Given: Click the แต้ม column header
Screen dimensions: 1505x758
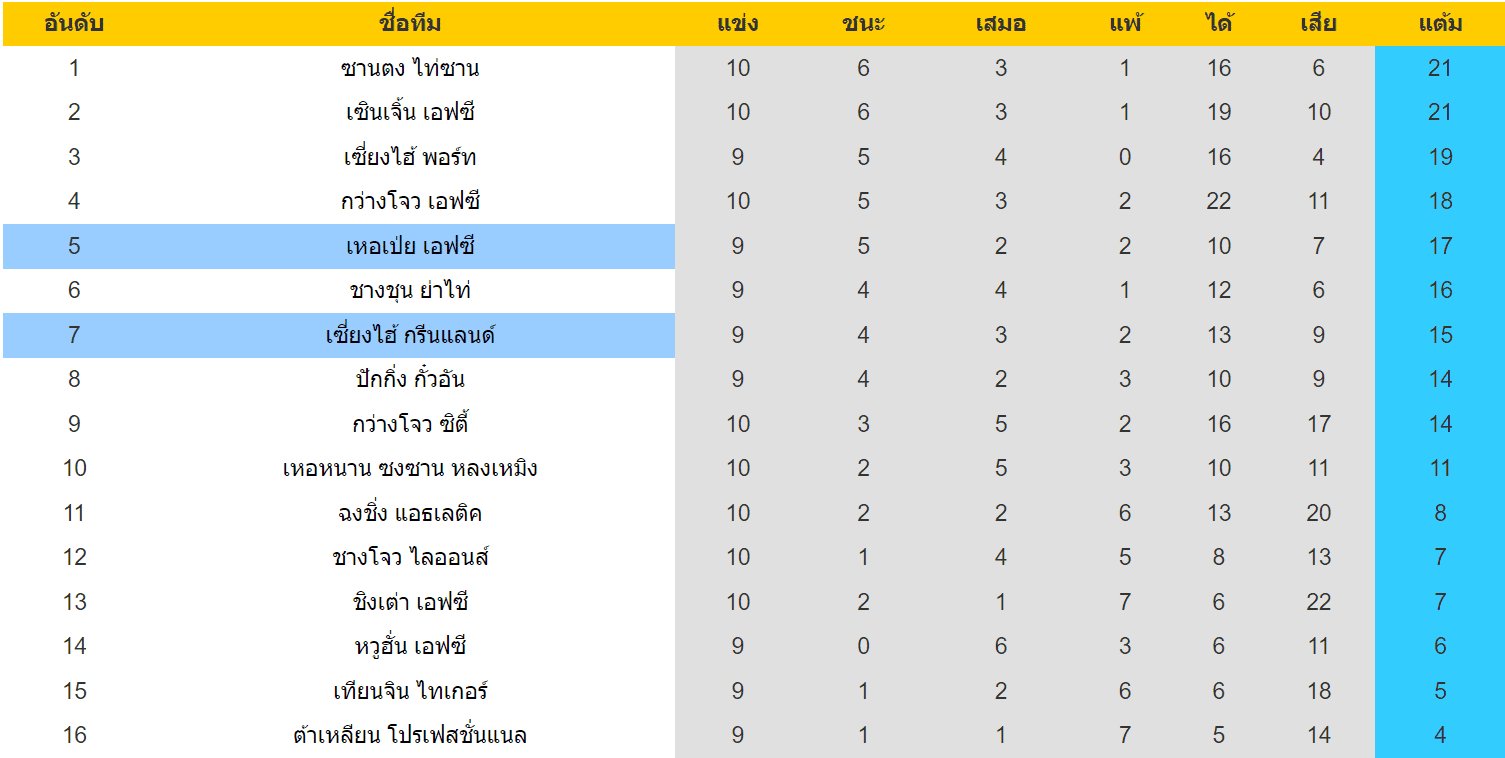Looking at the screenshot, I should click(1440, 24).
